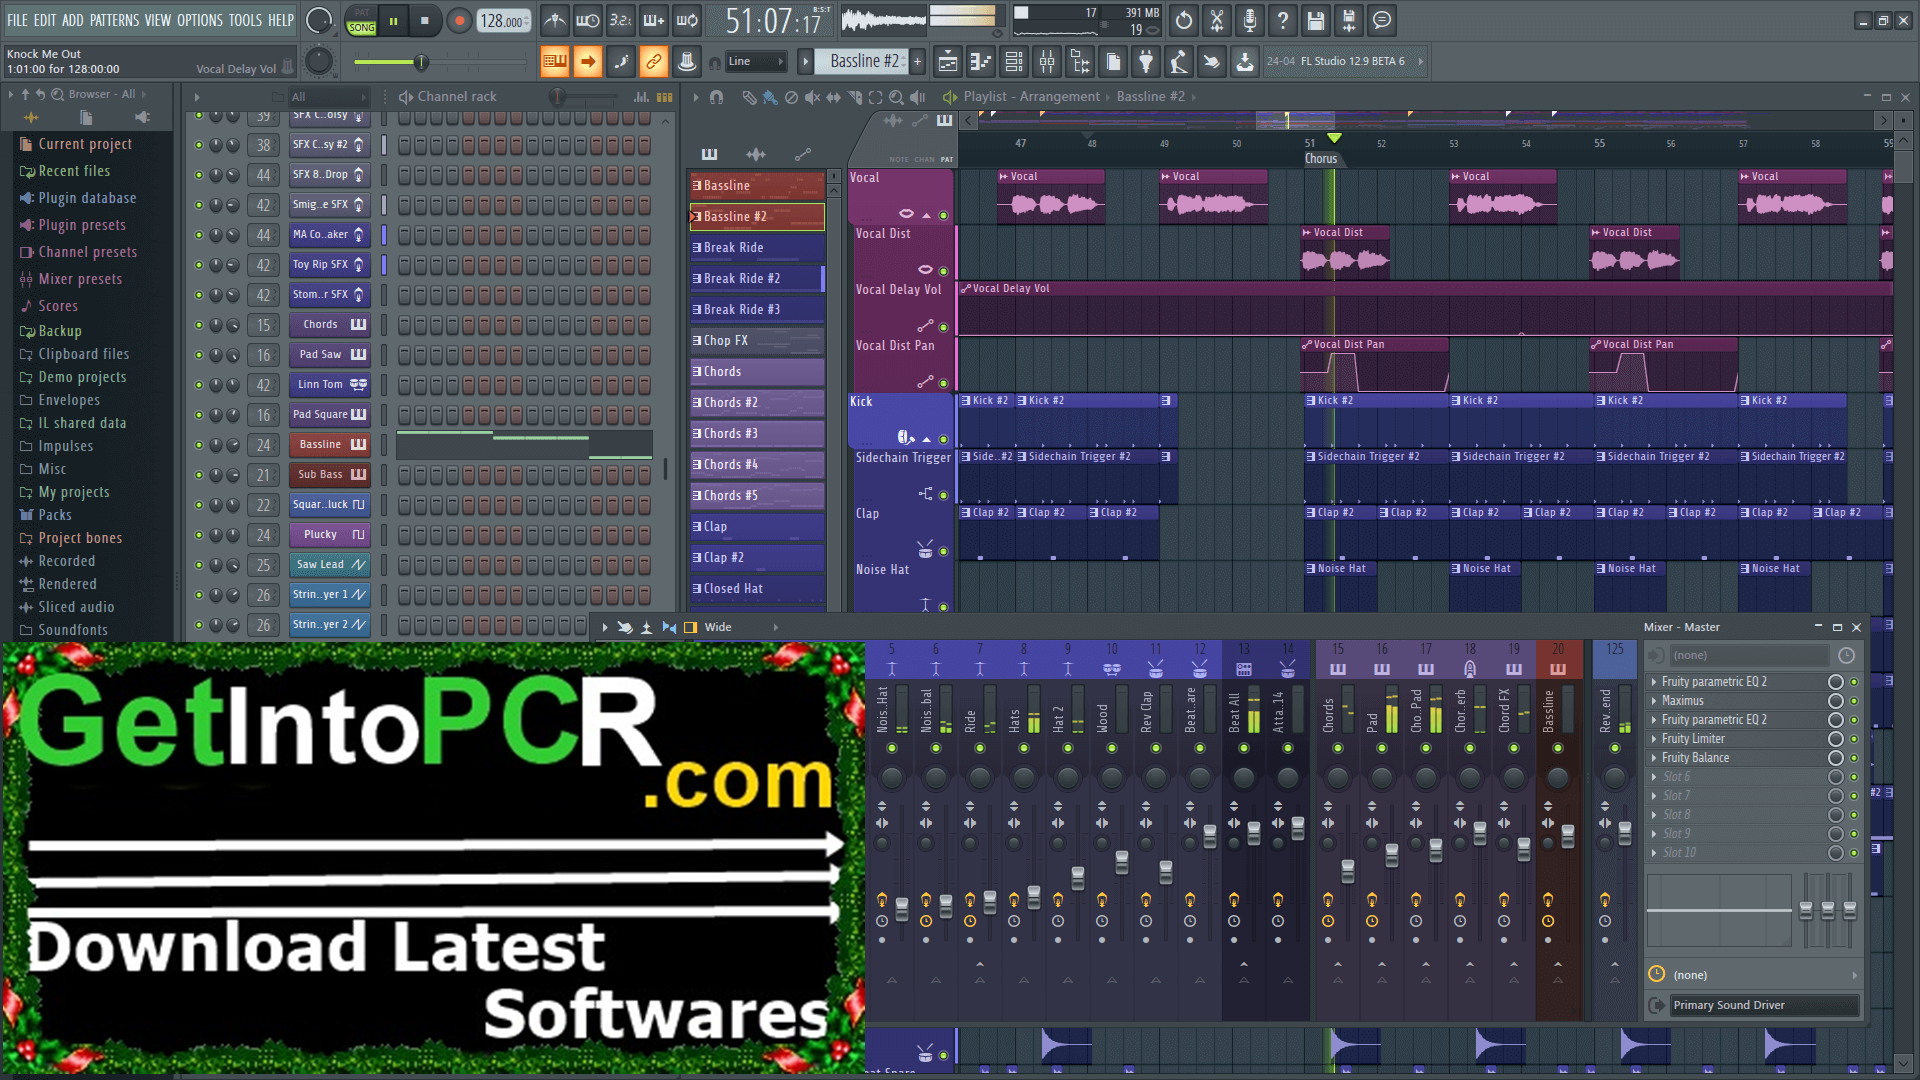This screenshot has width=1920, height=1080.
Task: Expand the Fruity Balance slot arrow
Action: [1654, 758]
